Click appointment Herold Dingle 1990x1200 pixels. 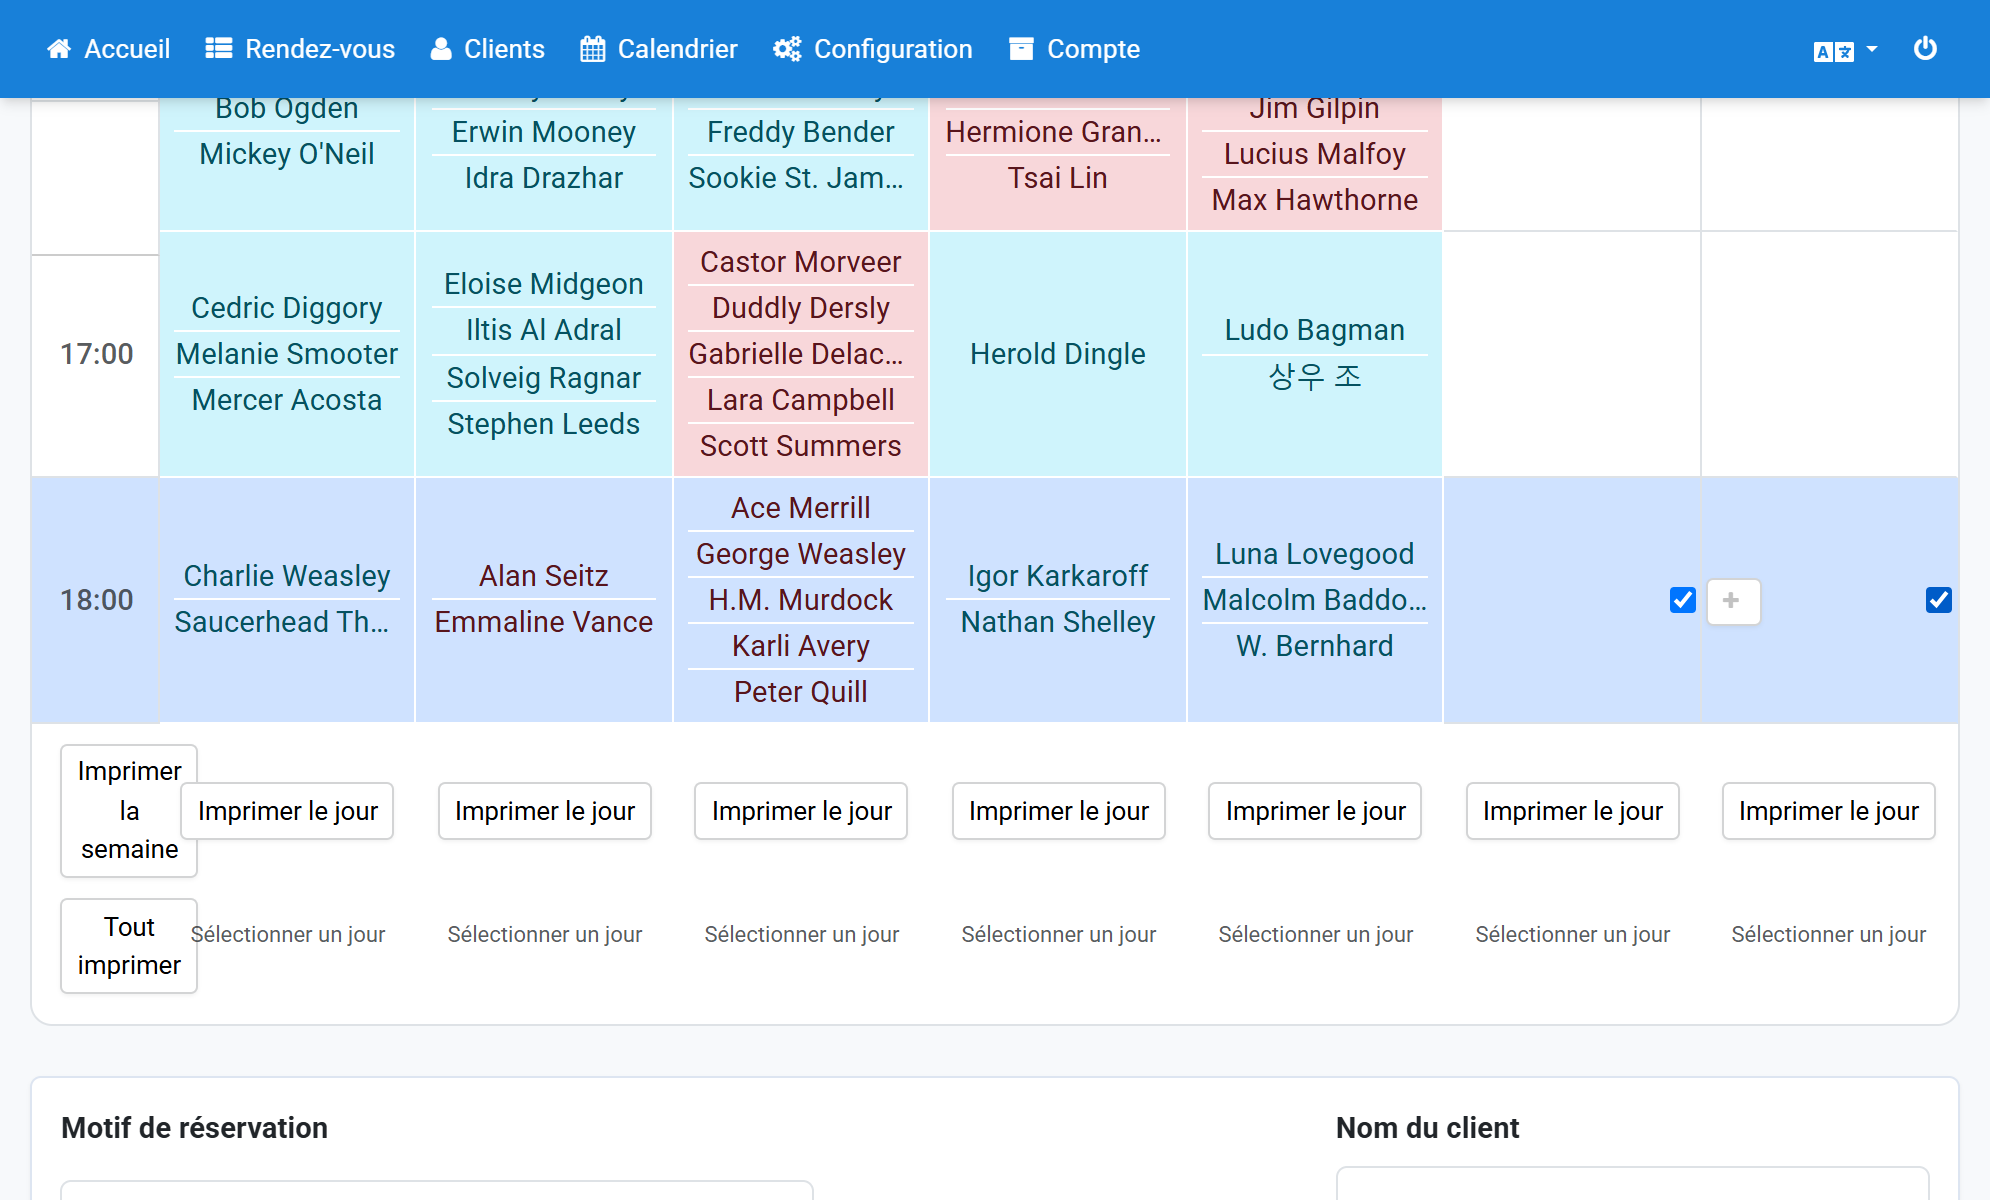coord(1058,354)
